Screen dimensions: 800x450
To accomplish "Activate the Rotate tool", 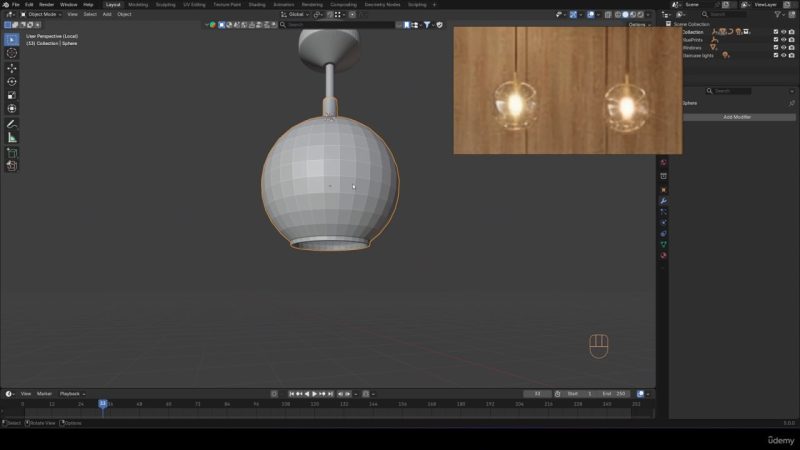I will pos(12,82).
